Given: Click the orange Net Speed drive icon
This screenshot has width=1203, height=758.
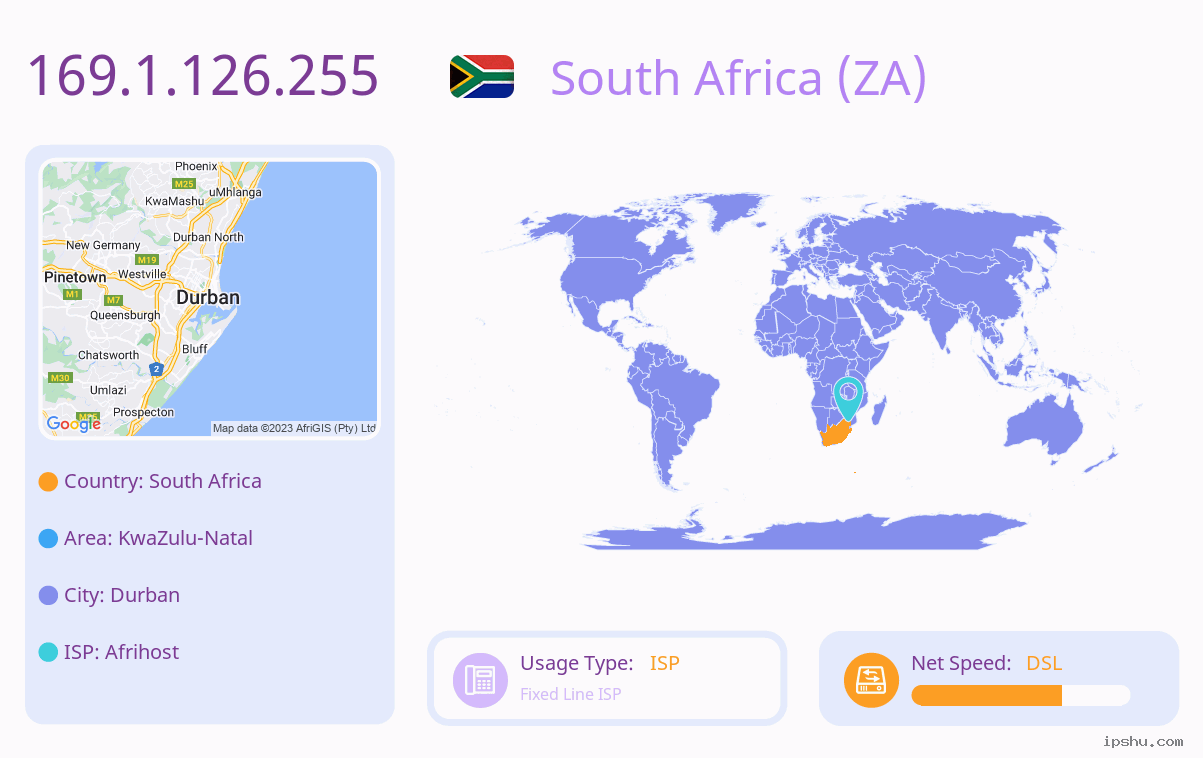Looking at the screenshot, I should 871,680.
